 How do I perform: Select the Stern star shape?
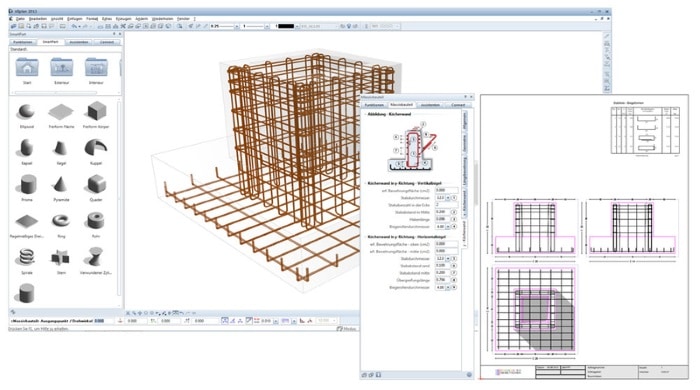[x=61, y=257]
